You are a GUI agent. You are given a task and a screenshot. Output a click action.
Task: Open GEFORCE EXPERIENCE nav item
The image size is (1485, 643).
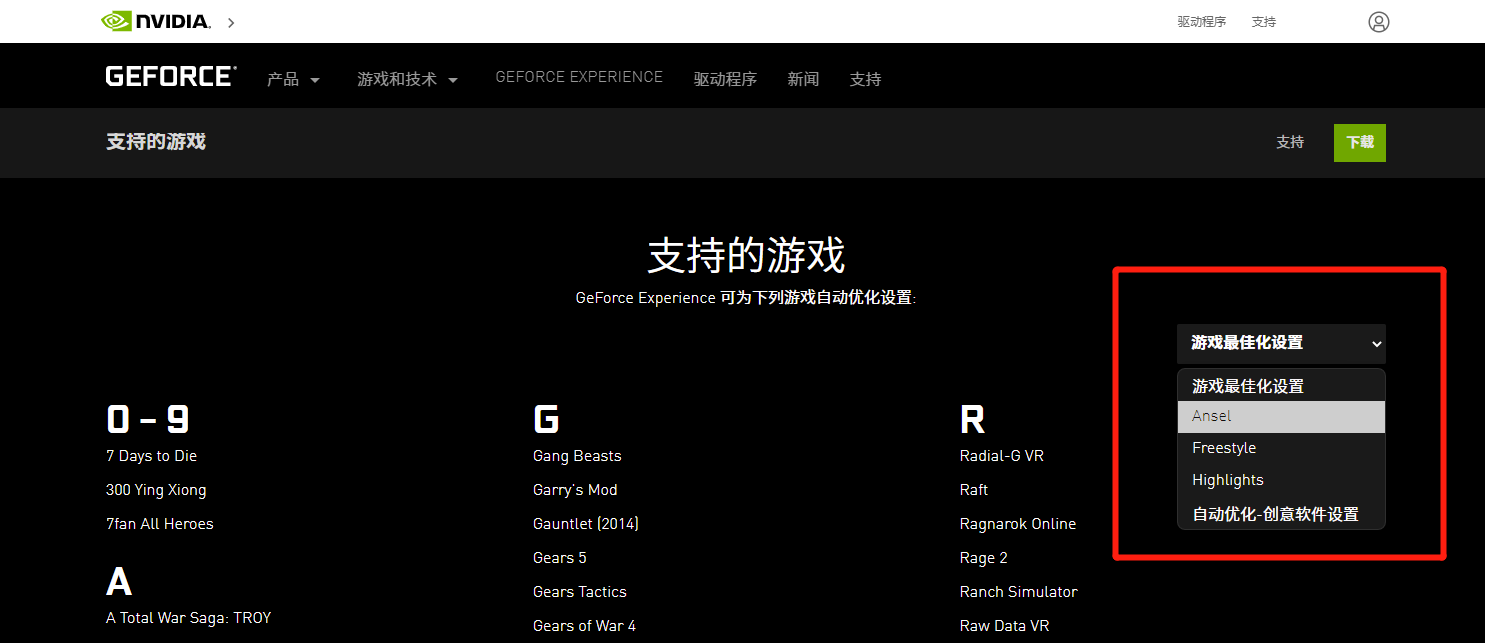point(579,77)
